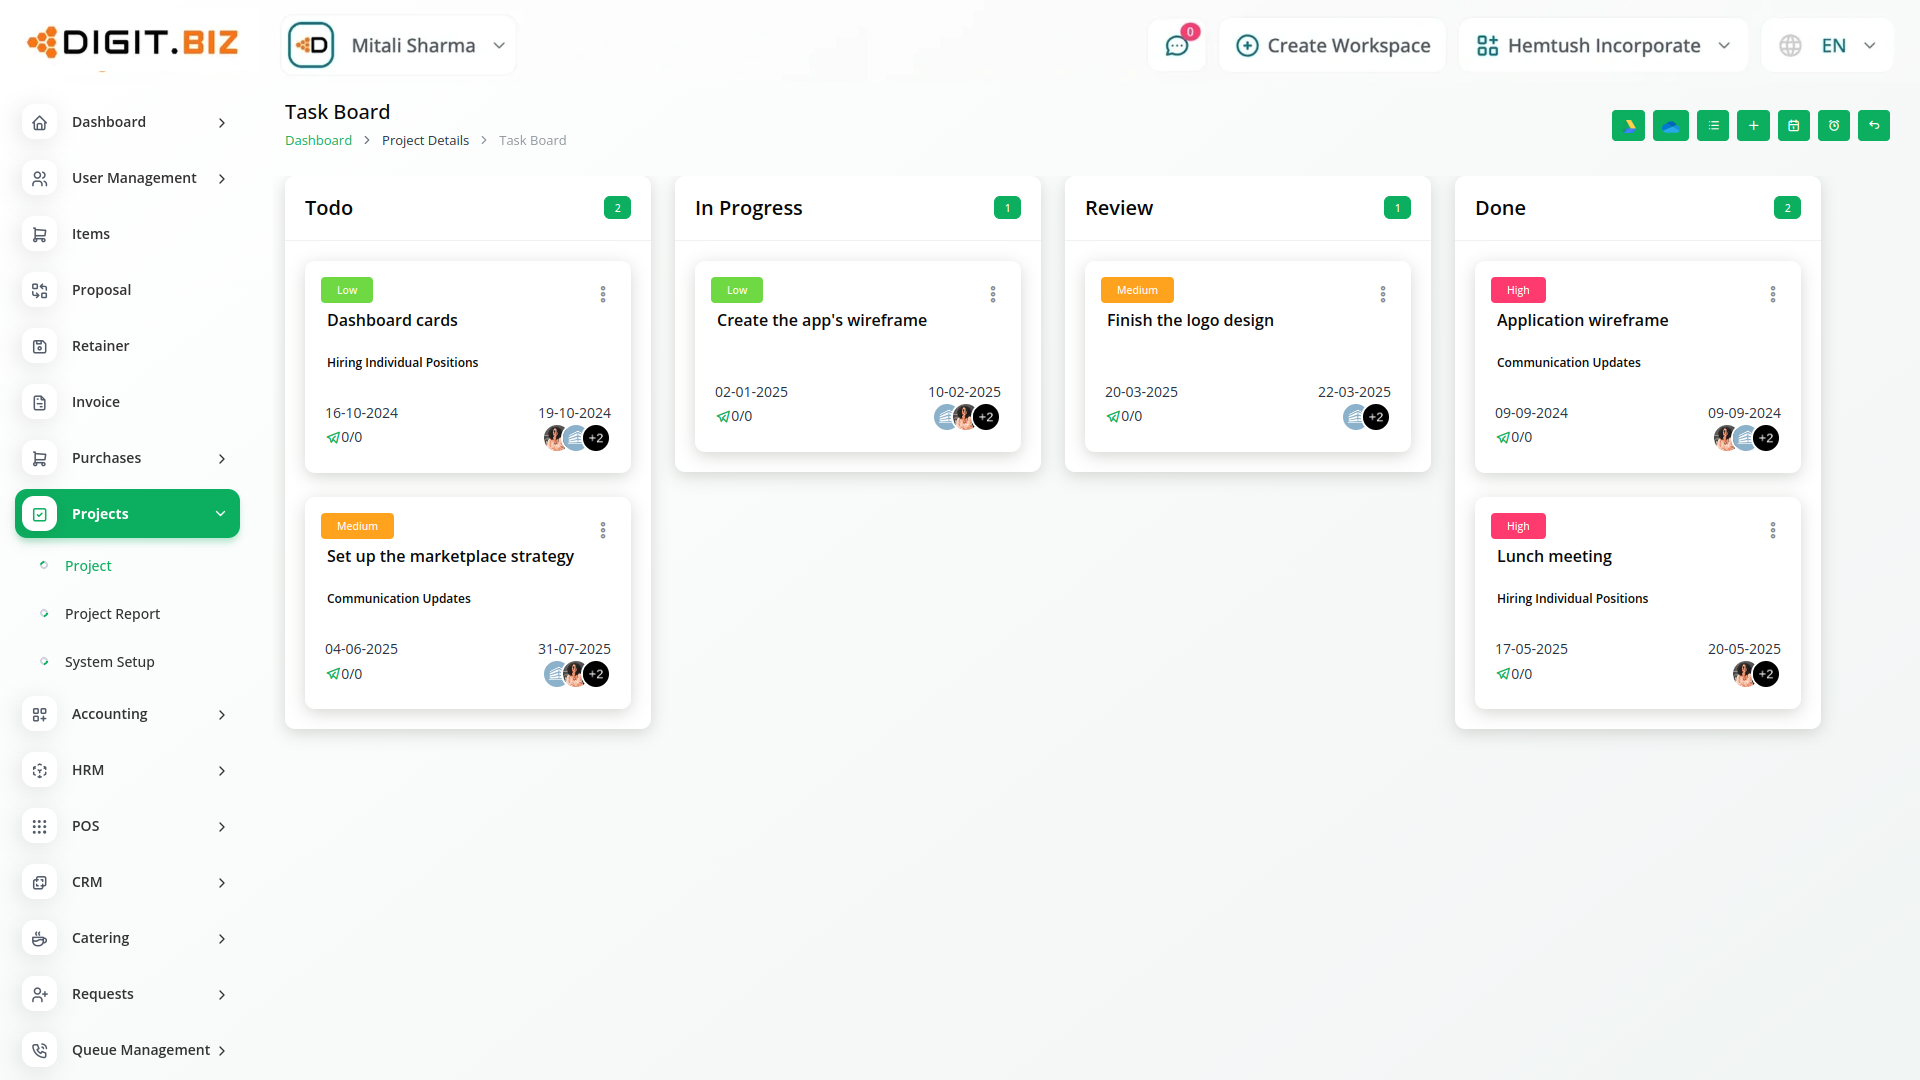This screenshot has height=1080, width=1920.
Task: Click the return back arrow icon
Action: point(1874,126)
